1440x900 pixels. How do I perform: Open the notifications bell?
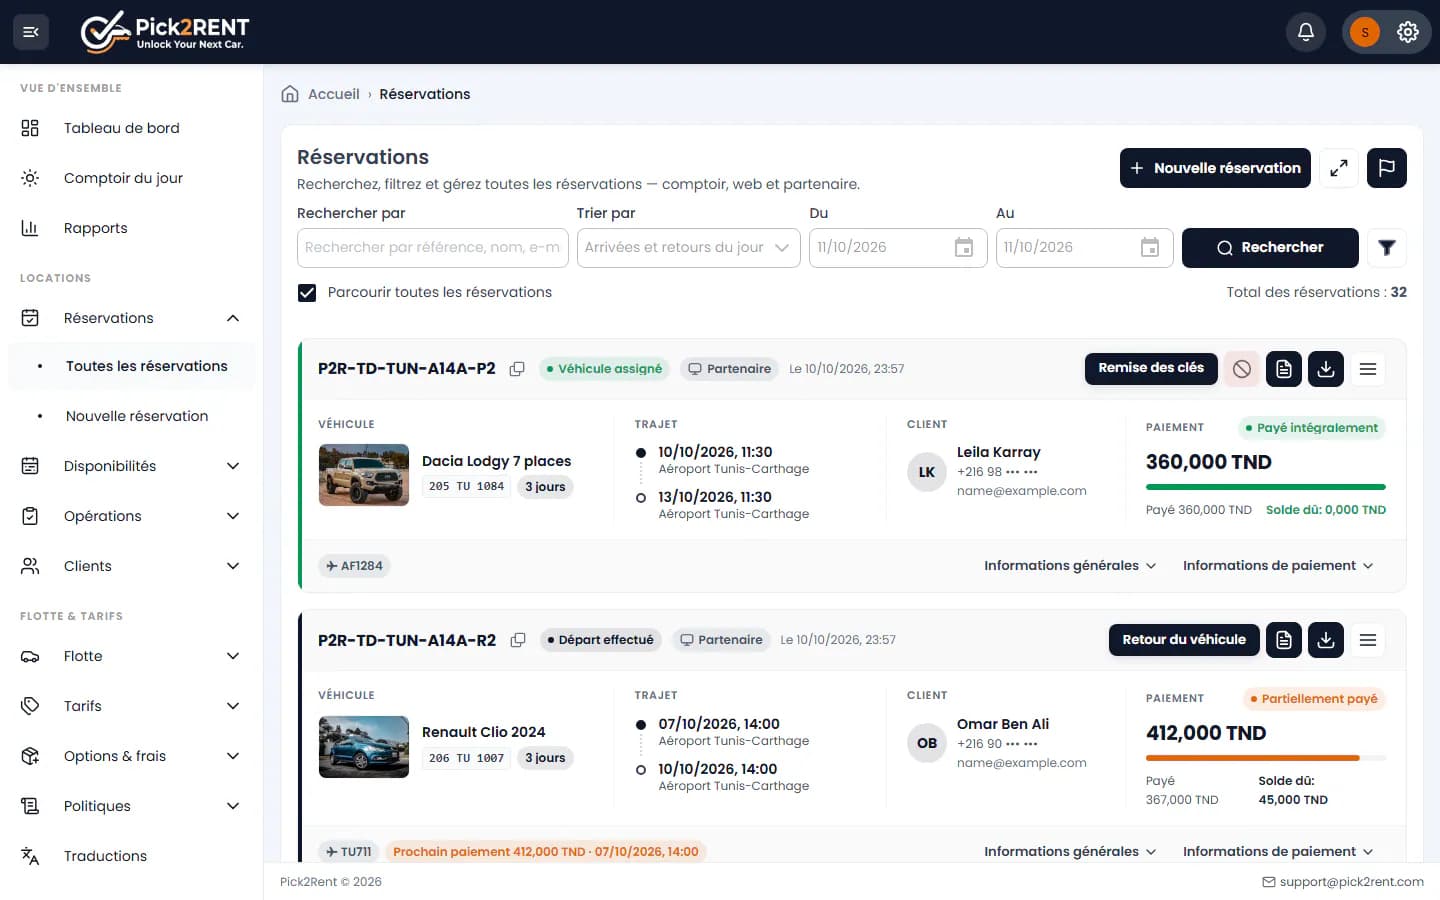[x=1306, y=32]
